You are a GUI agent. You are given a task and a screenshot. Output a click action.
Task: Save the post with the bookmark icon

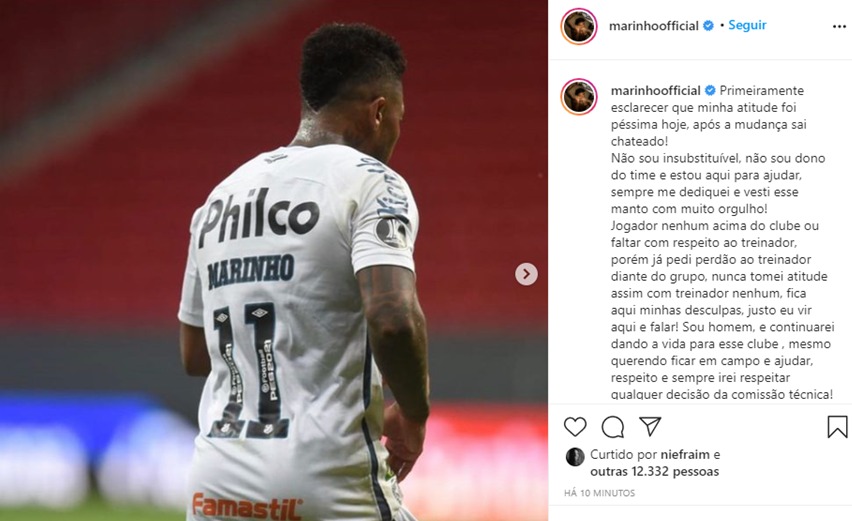pos(837,426)
